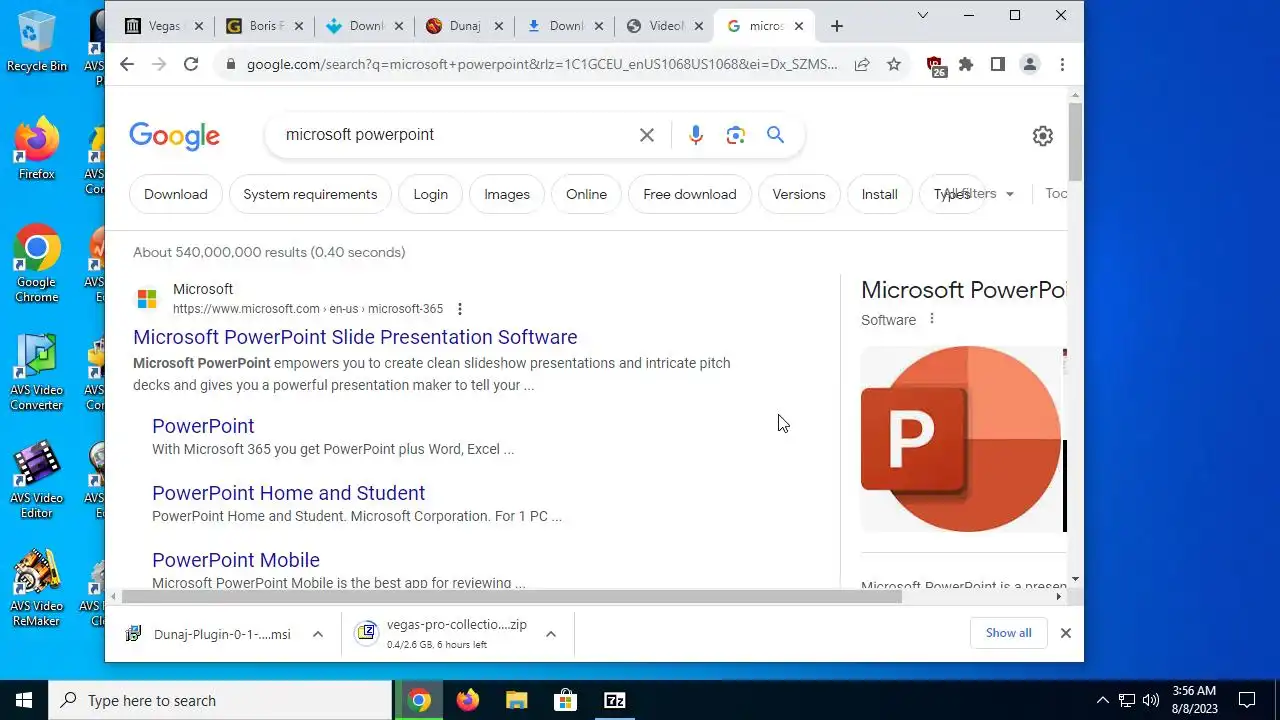The width and height of the screenshot is (1280, 720).
Task: Open knowledge panel Software more options dots
Action: point(932,319)
